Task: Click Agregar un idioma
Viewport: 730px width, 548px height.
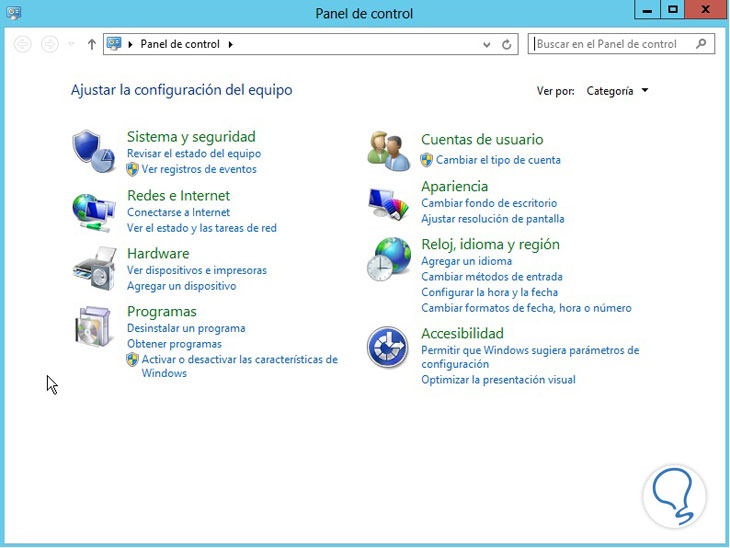Action: pyautogui.click(x=466, y=261)
